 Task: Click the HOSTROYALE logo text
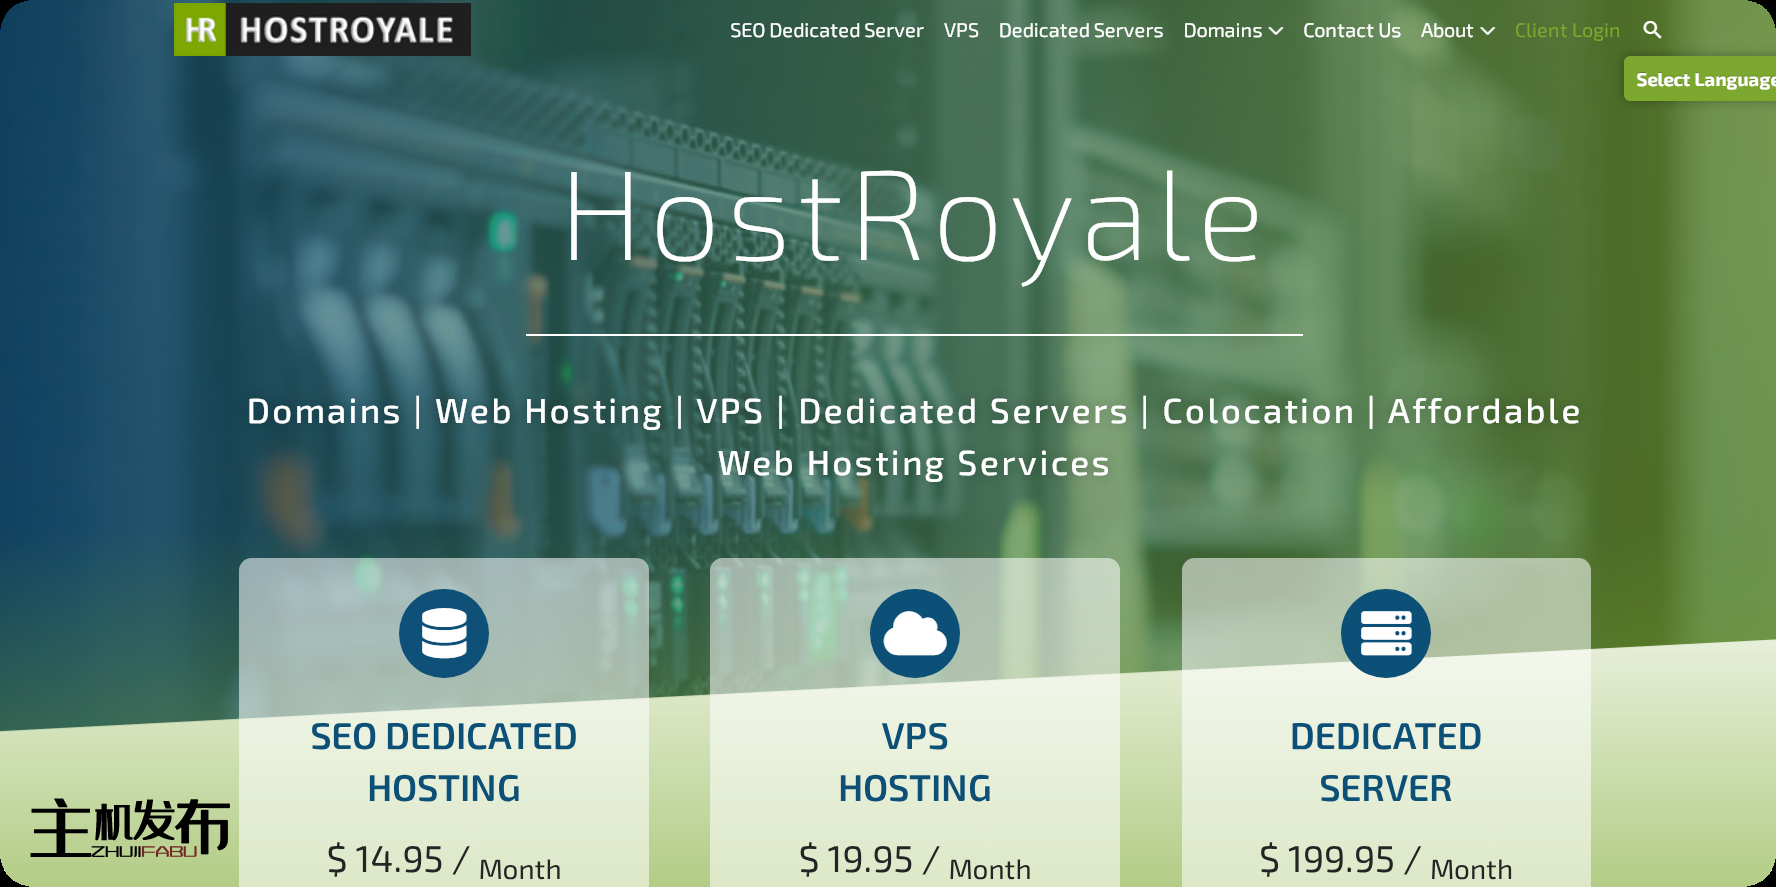click(x=347, y=30)
